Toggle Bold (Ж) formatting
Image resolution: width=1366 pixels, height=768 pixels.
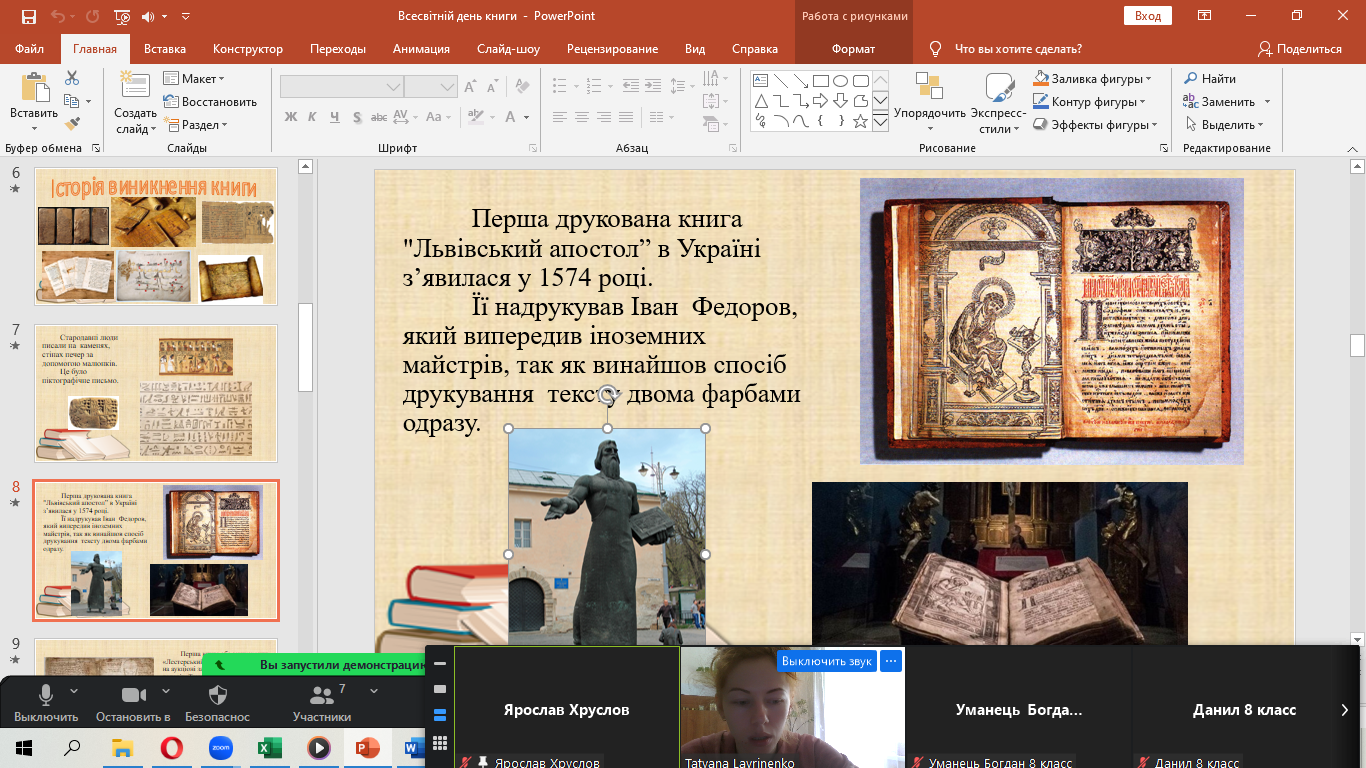tap(291, 117)
